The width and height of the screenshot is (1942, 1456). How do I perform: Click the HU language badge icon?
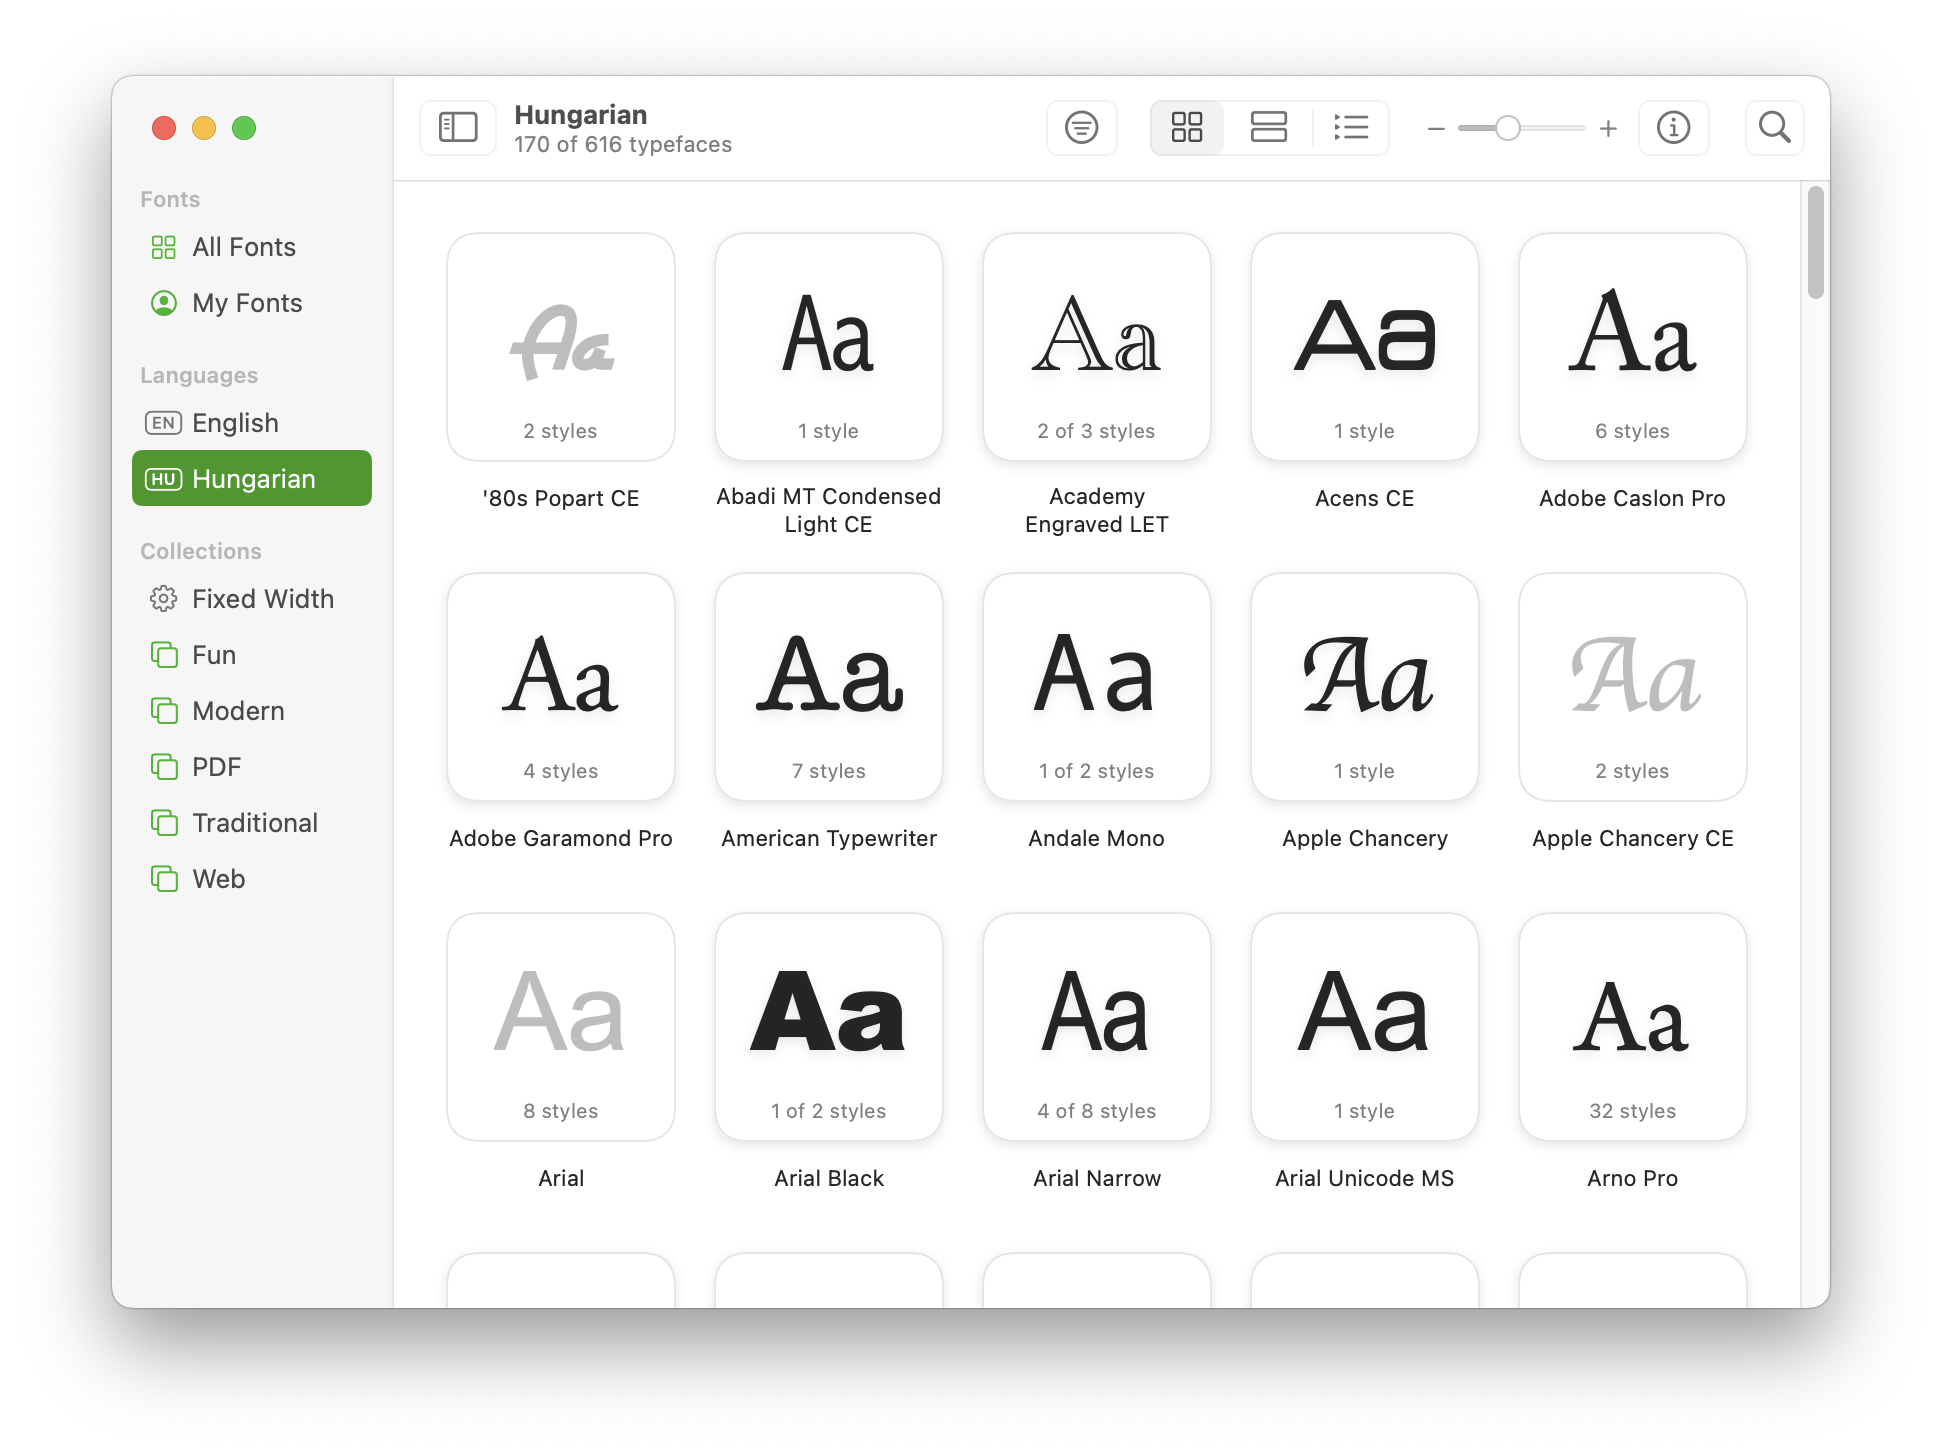point(163,479)
